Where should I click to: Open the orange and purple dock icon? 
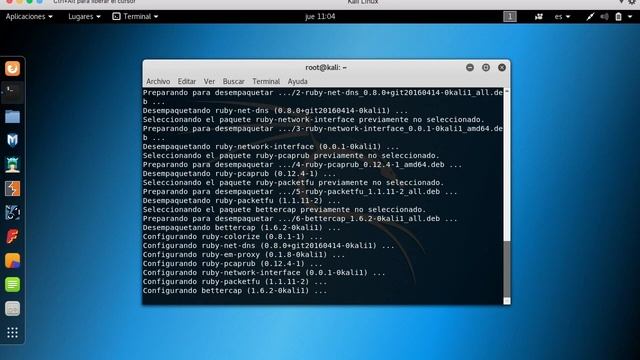(12, 261)
